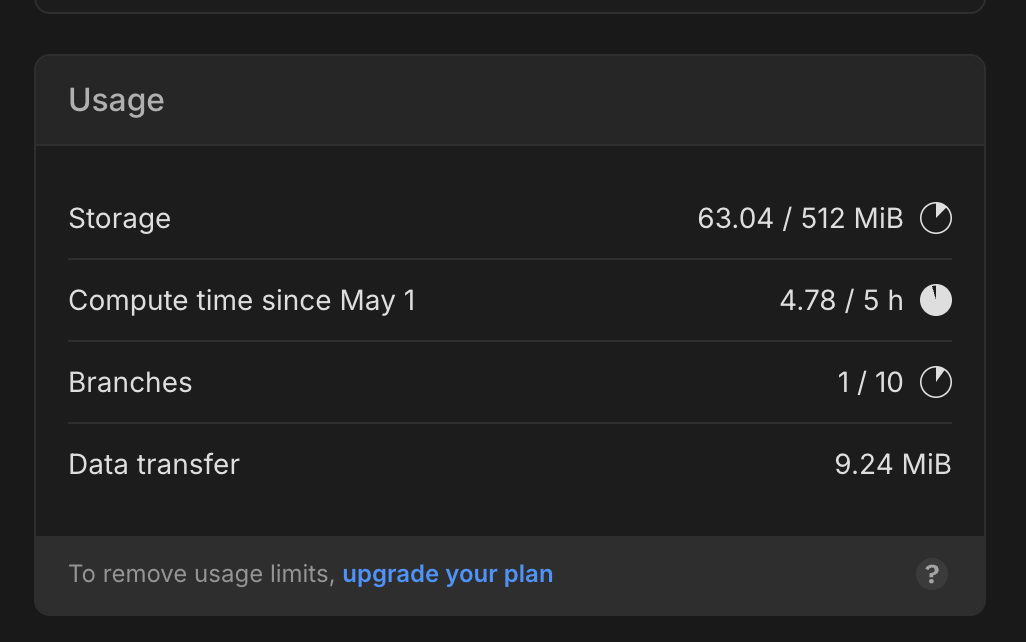The width and height of the screenshot is (1026, 642).
Task: Click the current branch count '1'
Action: point(844,382)
